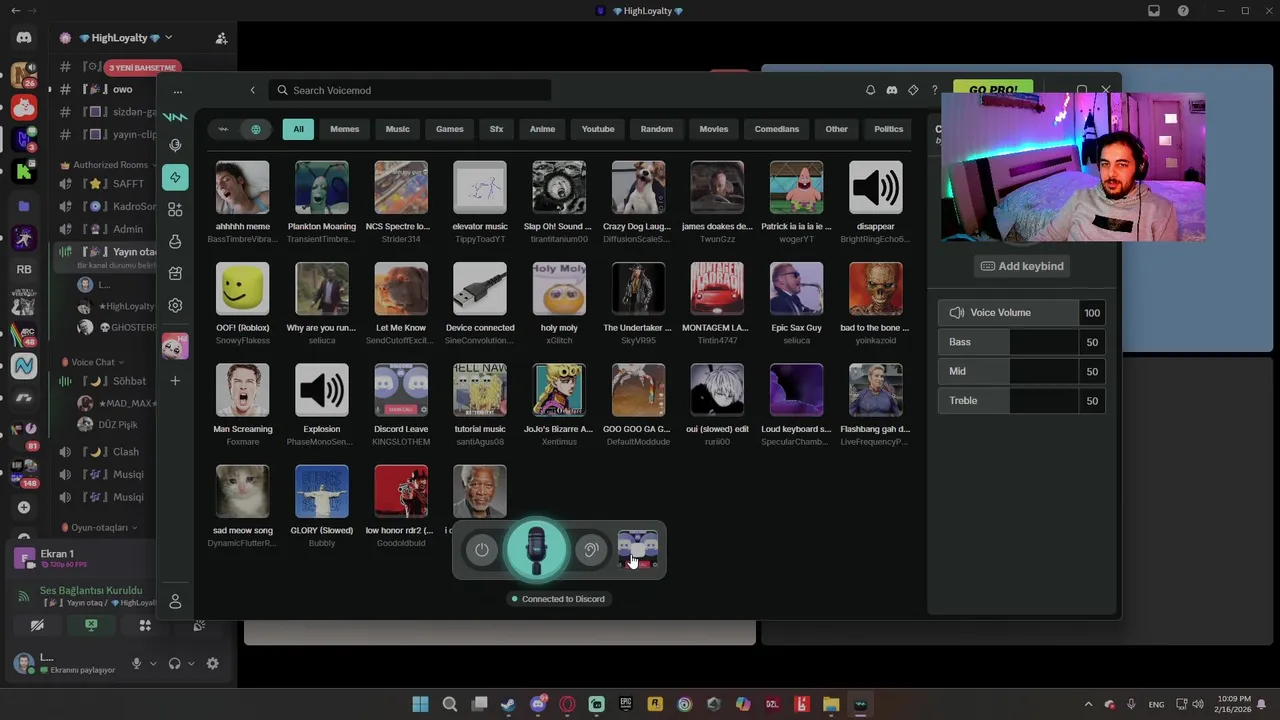1280x720 pixels.
Task: Open Discord home direct messages icon
Action: [x=24, y=38]
